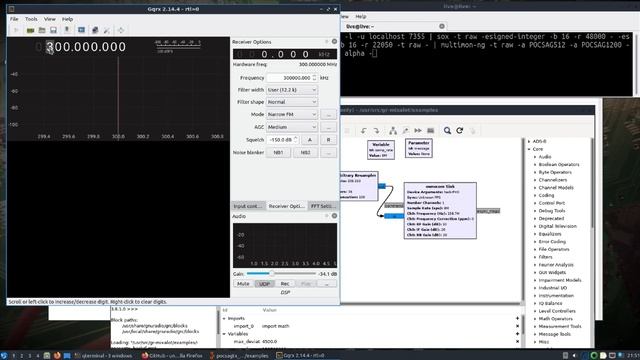The image size is (640, 360).
Task: Open the remote control icon in Gqrx toolbar
Action: [x=95, y=30]
